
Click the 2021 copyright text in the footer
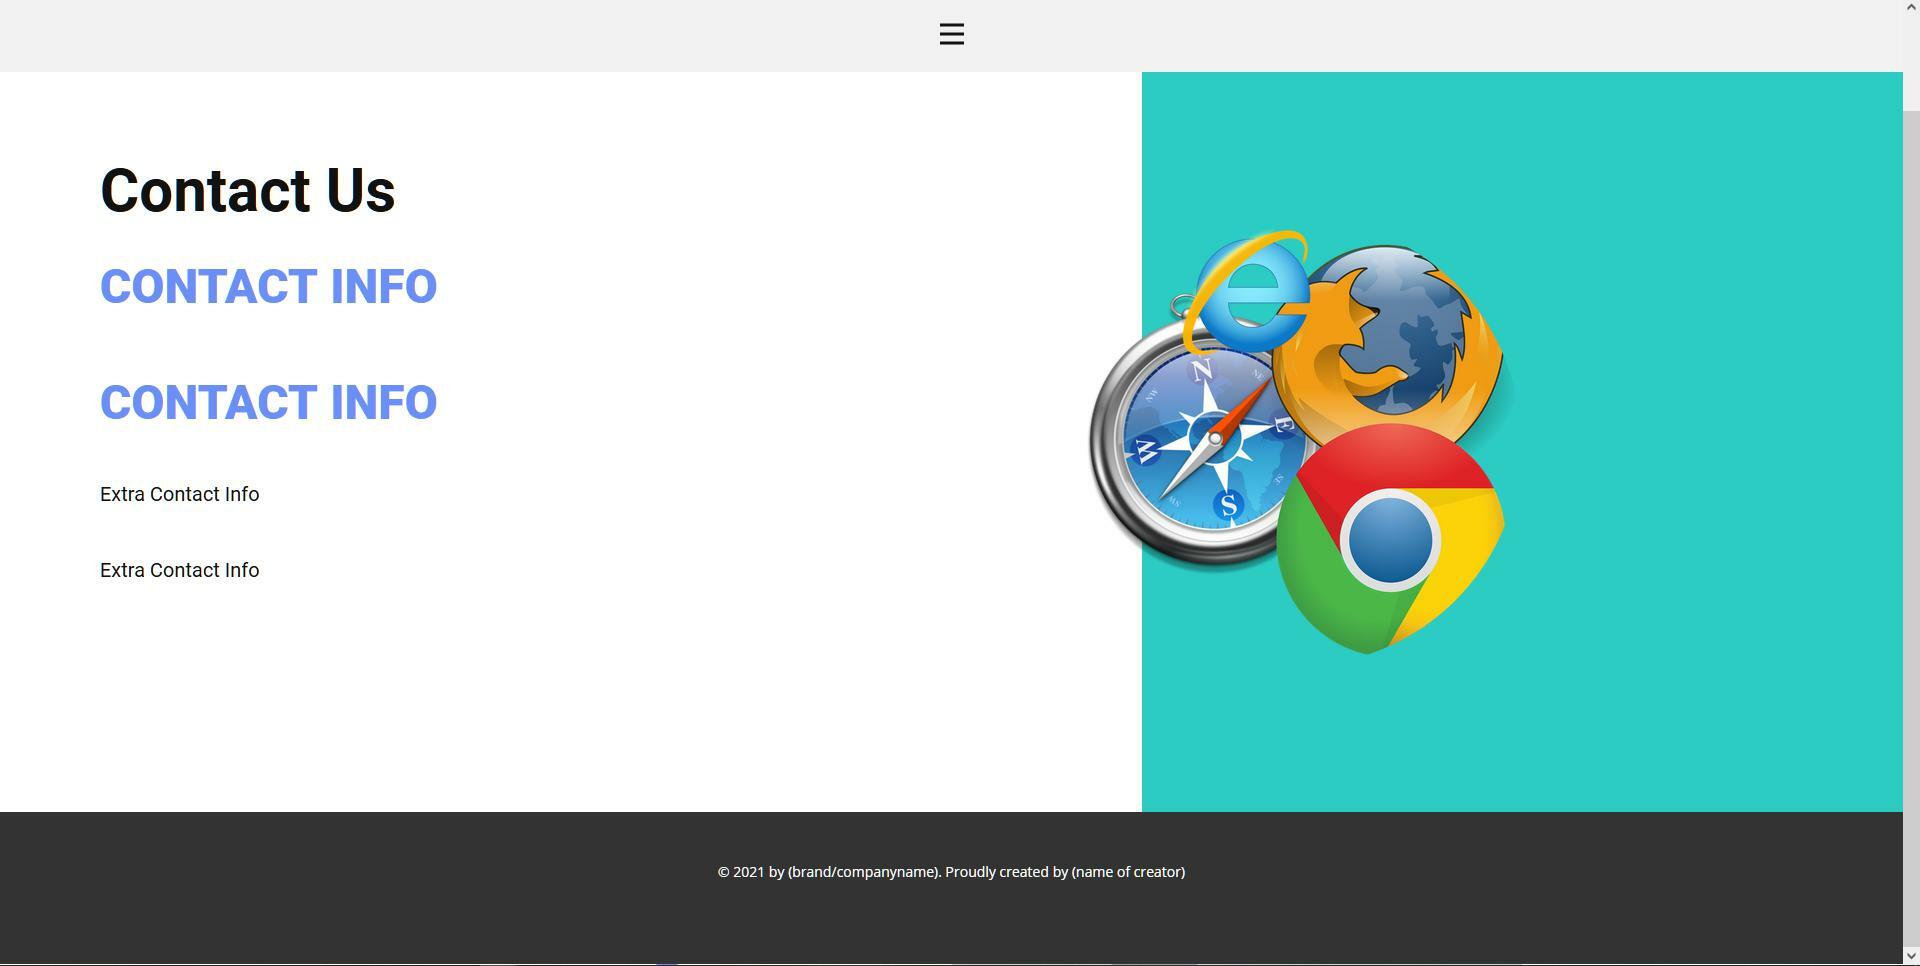tap(741, 872)
